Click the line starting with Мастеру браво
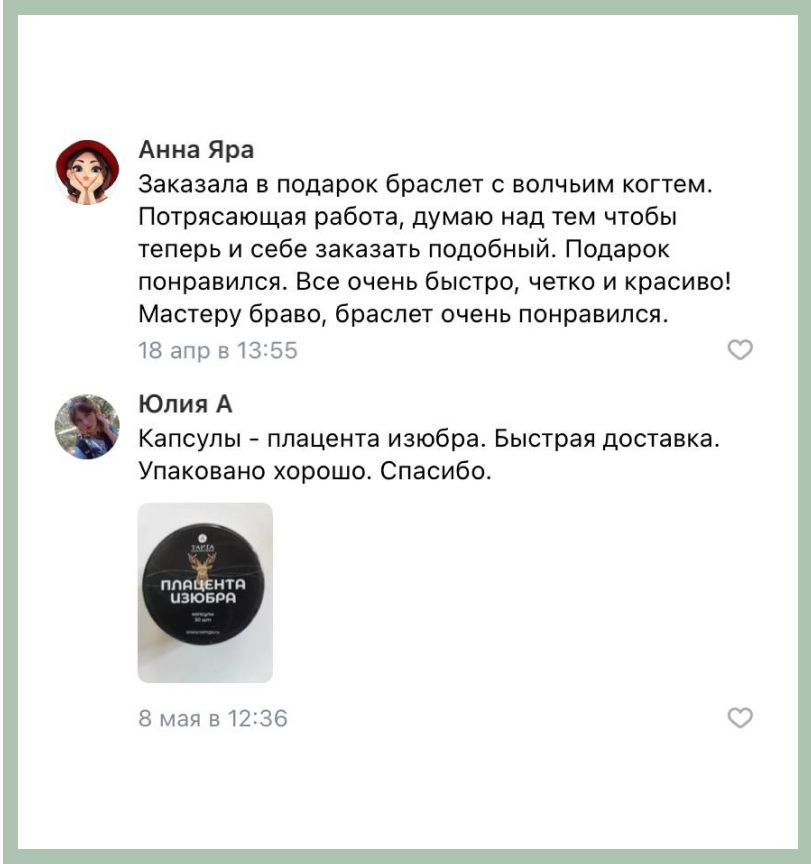The height and width of the screenshot is (864, 811). click(403, 314)
